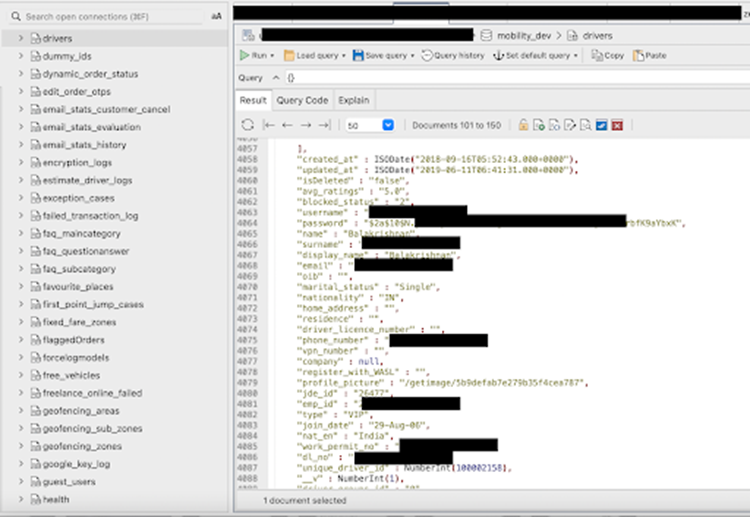
Task: Switch to the Query Code tab
Action: [x=302, y=101]
